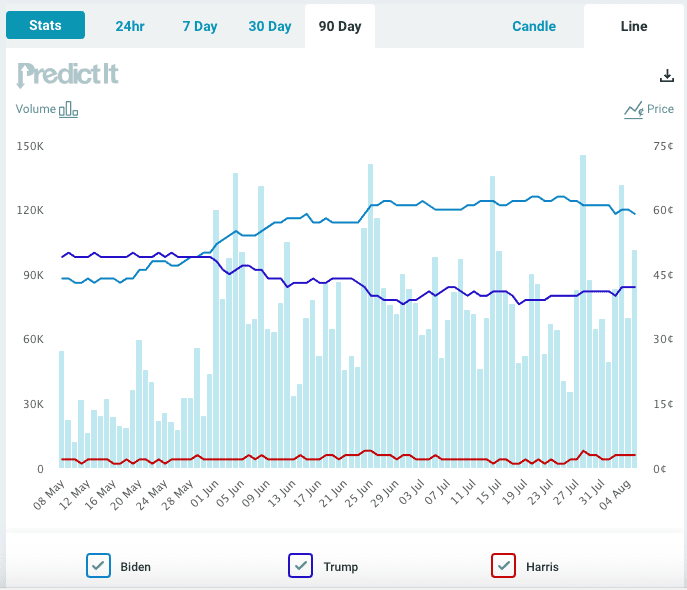Show the 30 Day range
This screenshot has height=590, width=687.
[270, 26]
